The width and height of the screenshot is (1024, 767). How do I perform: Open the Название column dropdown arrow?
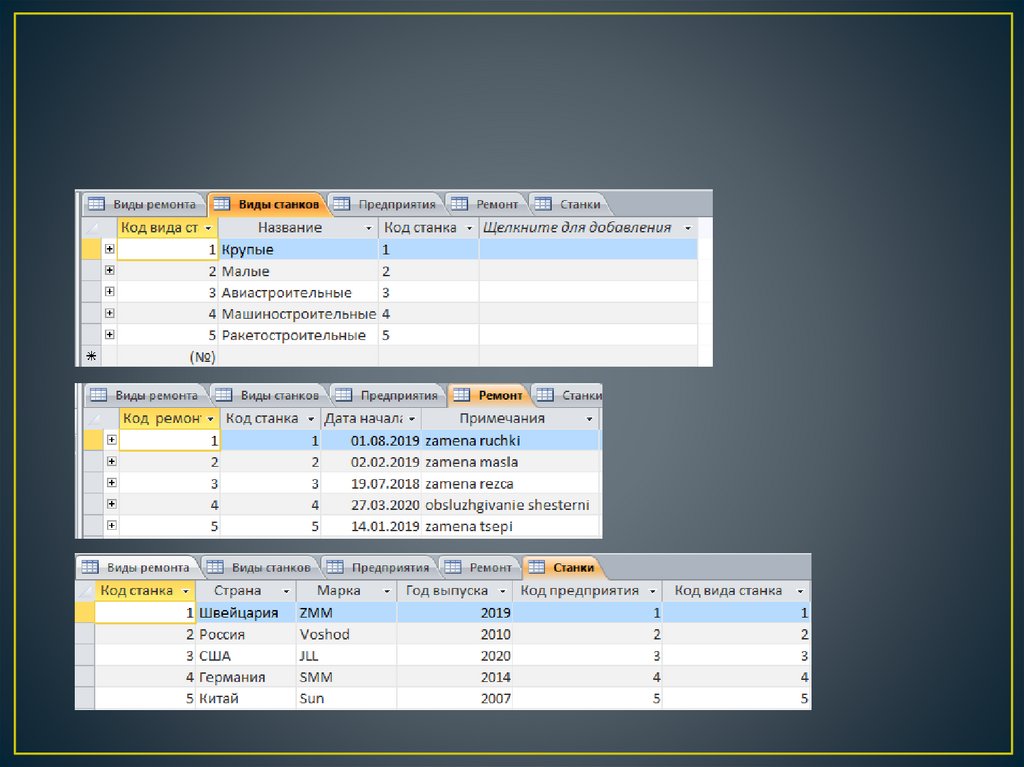(368, 228)
